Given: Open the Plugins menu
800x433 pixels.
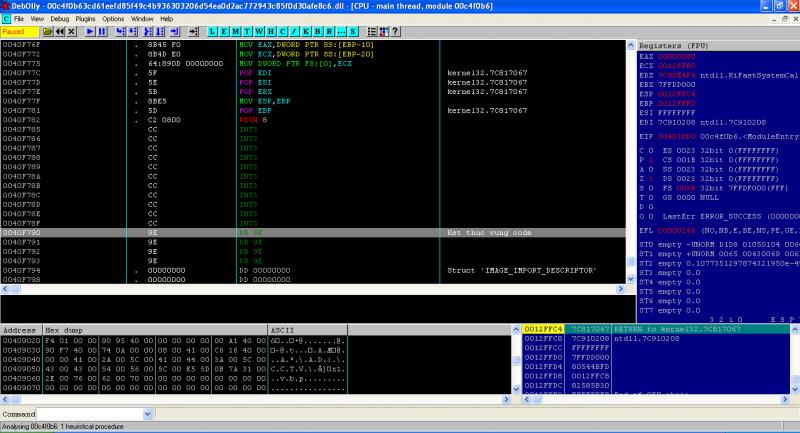Looking at the screenshot, I should click(85, 19).
